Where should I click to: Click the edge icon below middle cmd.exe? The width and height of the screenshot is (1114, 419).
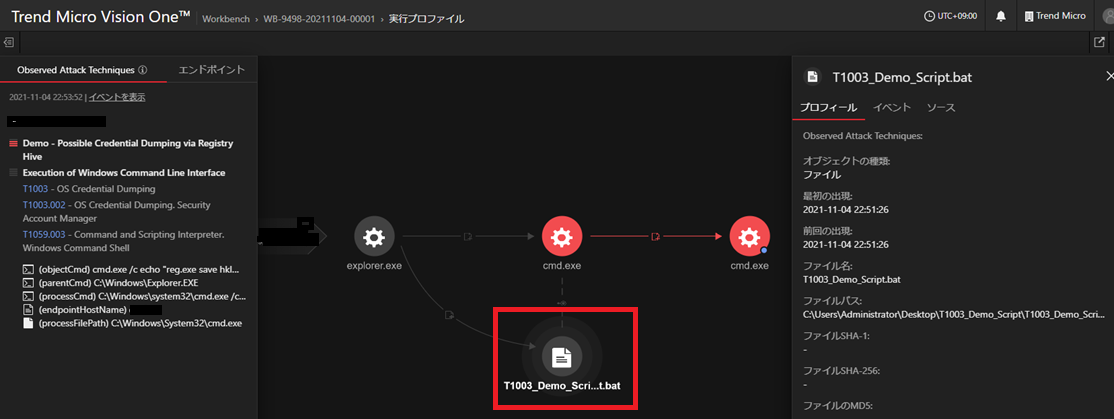[562, 303]
